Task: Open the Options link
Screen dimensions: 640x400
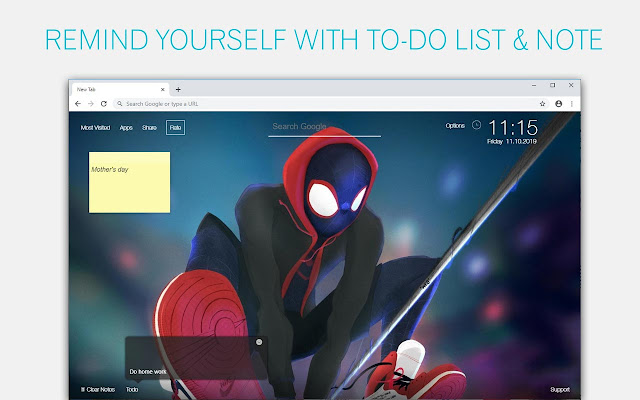Action: pyautogui.click(x=455, y=126)
